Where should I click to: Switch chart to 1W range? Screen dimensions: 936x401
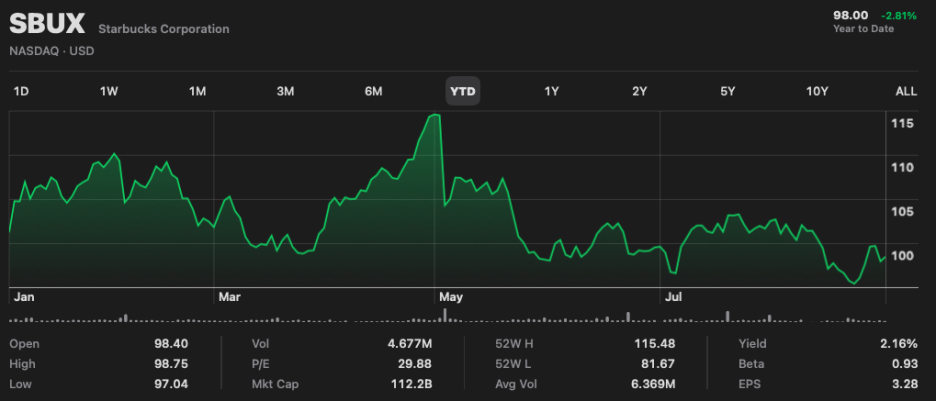click(x=109, y=91)
